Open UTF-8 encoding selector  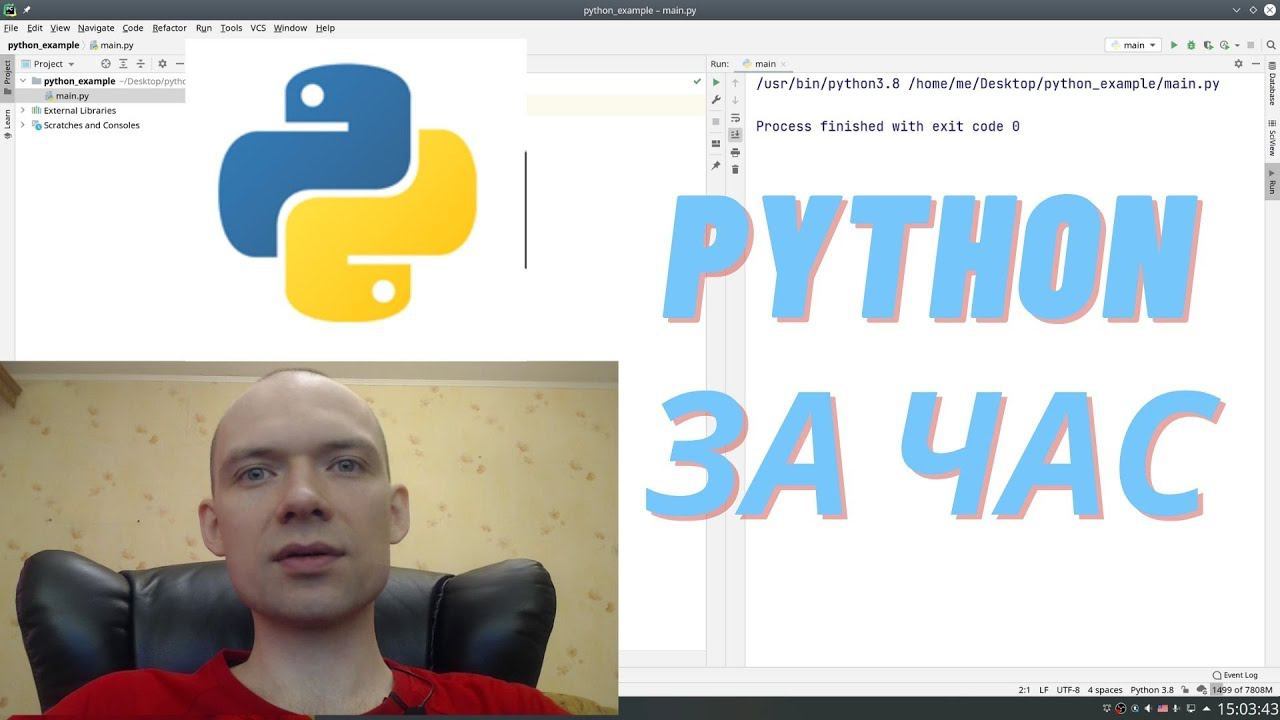tap(1068, 690)
